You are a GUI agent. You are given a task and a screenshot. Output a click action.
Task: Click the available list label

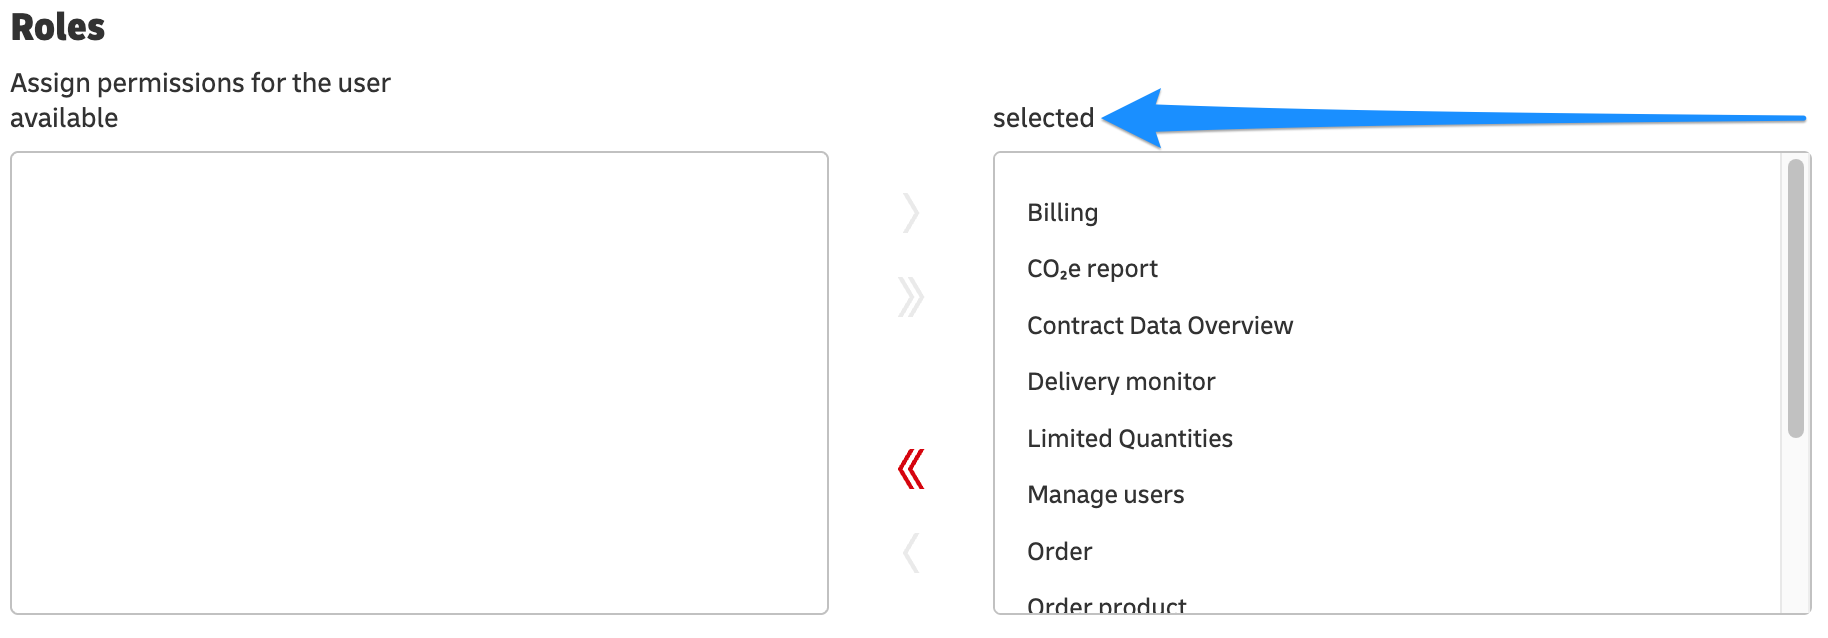coord(64,118)
